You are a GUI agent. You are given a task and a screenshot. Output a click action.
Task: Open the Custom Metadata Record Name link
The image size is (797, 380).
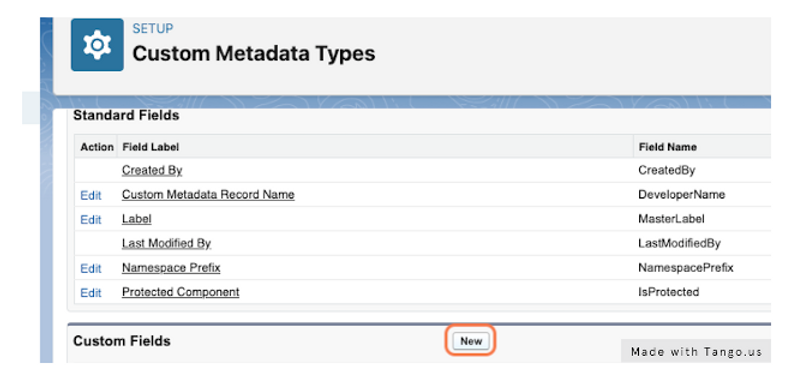(208, 195)
